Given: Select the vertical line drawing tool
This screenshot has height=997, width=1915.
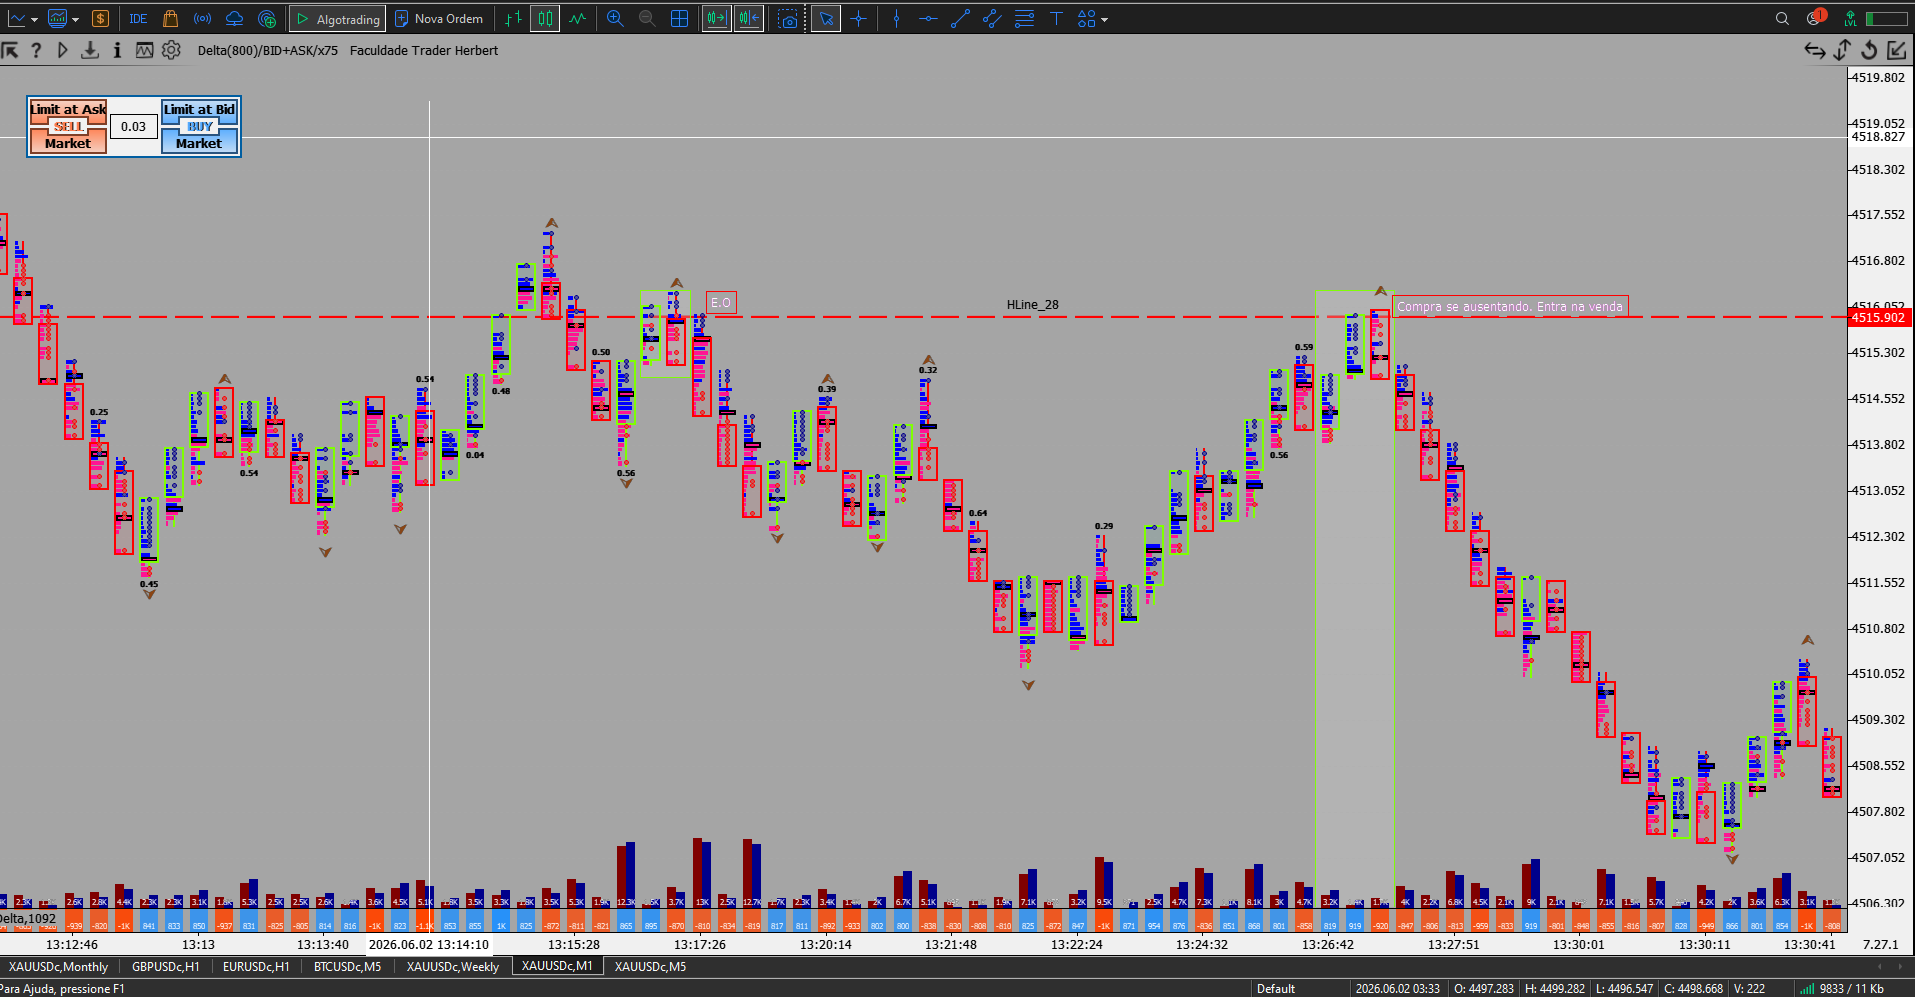Looking at the screenshot, I should click(x=896, y=19).
